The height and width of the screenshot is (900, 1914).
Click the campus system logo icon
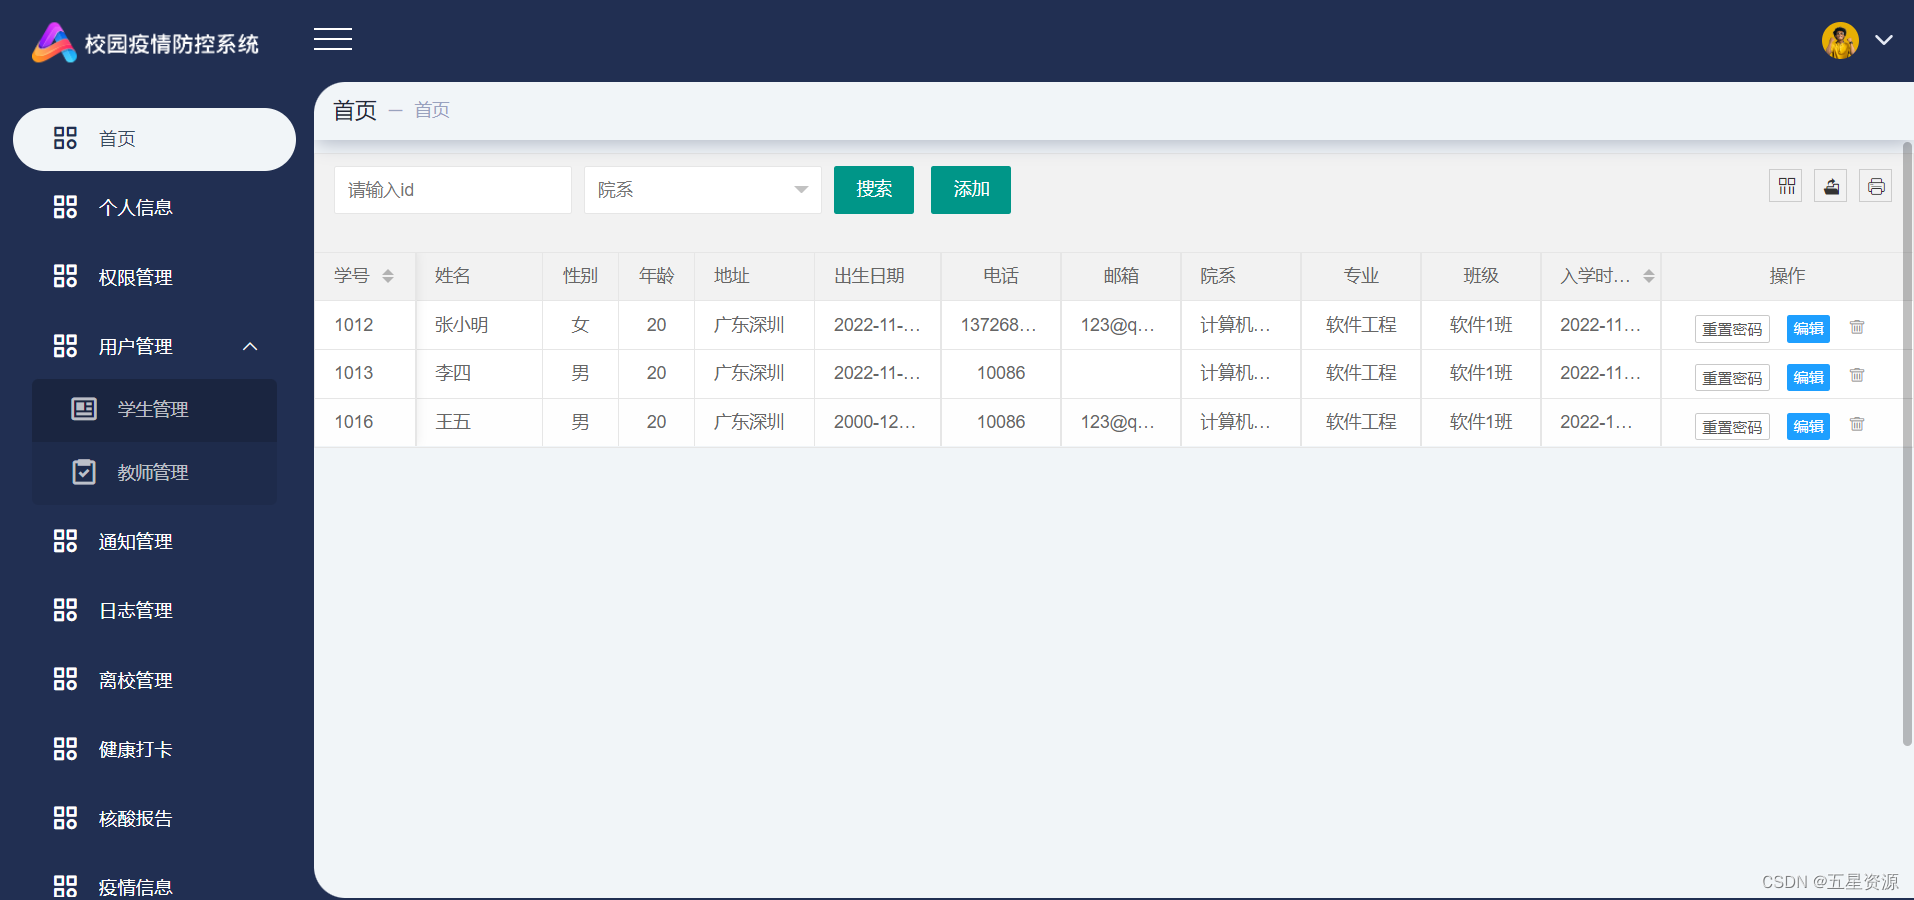54,43
